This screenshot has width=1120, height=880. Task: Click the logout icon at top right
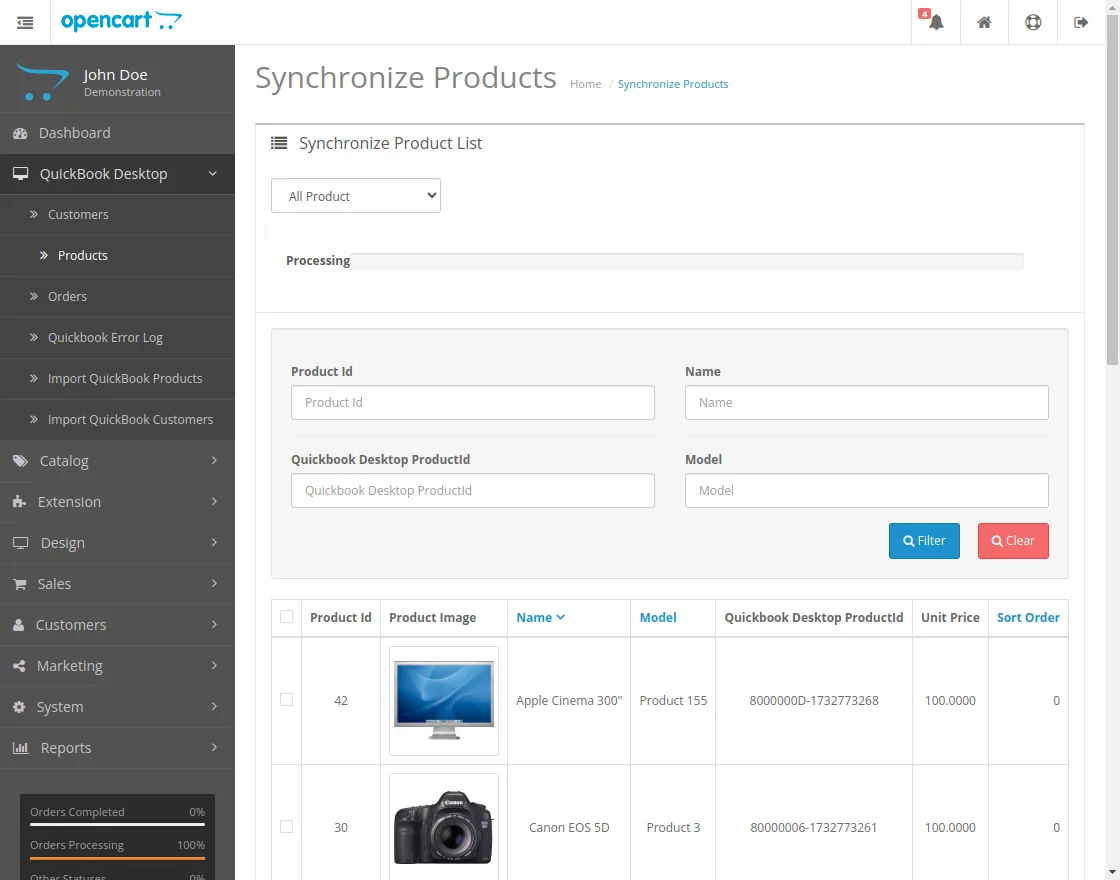coord(1081,21)
